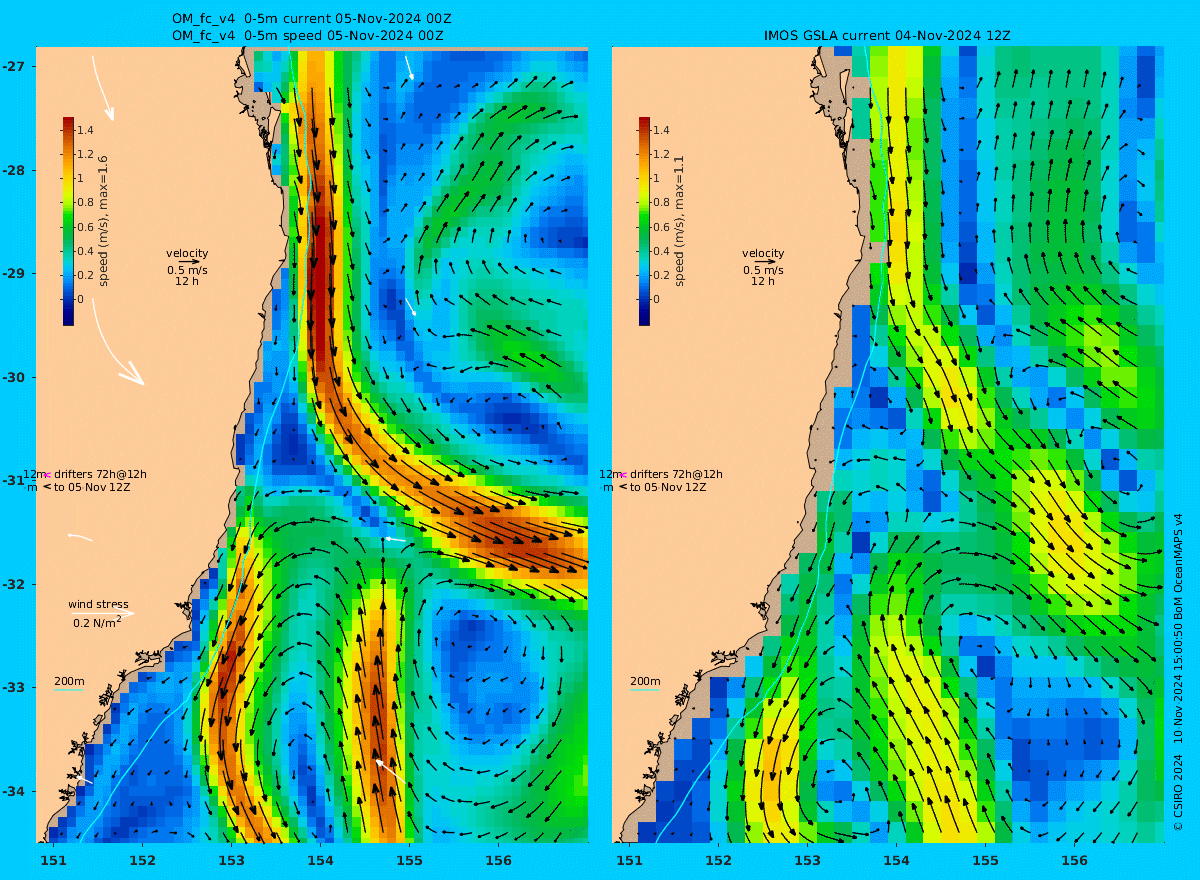Click the copyright text 'CSIRO 2024 ... BoM OceanMAPS v4'
Image resolution: width=1200 pixels, height=880 pixels.
coord(1178,673)
